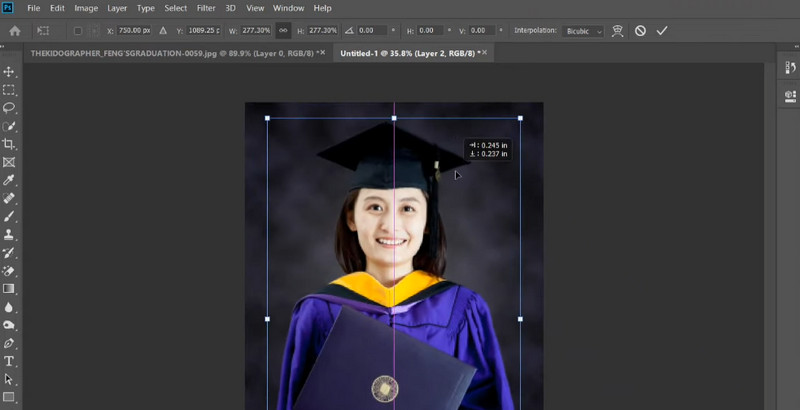
Task: Open the 3D panel icon
Action: click(790, 95)
